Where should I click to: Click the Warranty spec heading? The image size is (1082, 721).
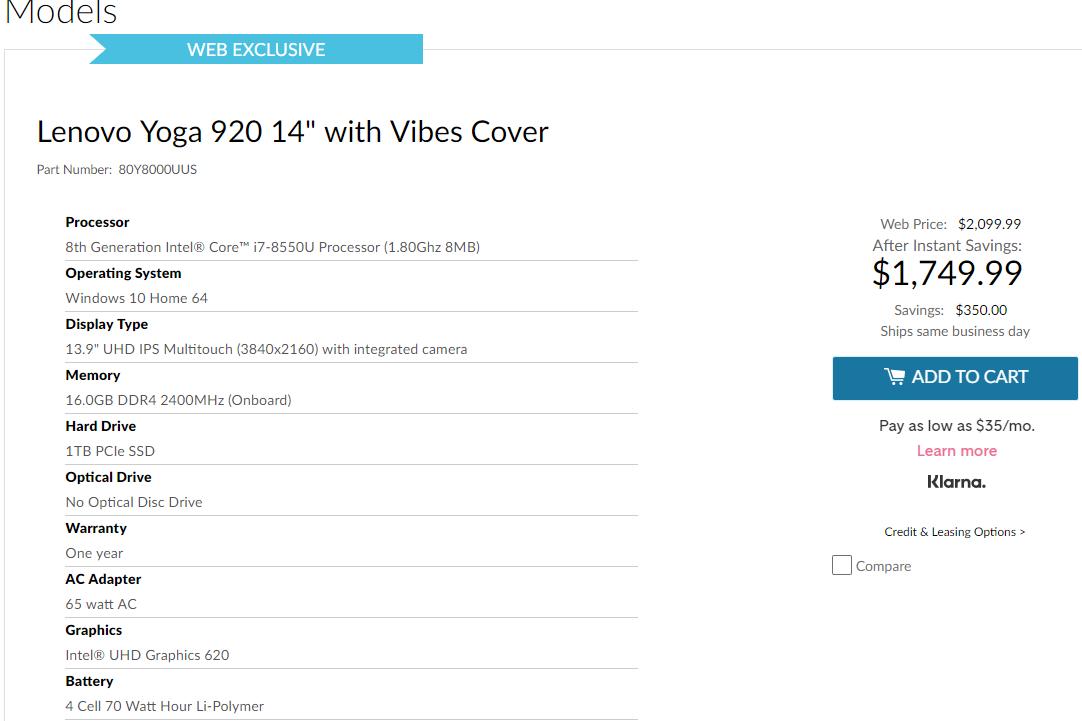(96, 528)
